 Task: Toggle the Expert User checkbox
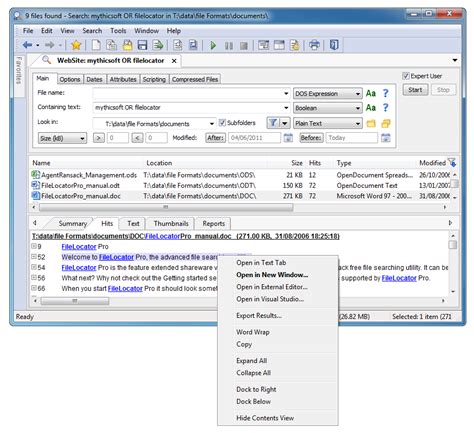click(x=406, y=76)
